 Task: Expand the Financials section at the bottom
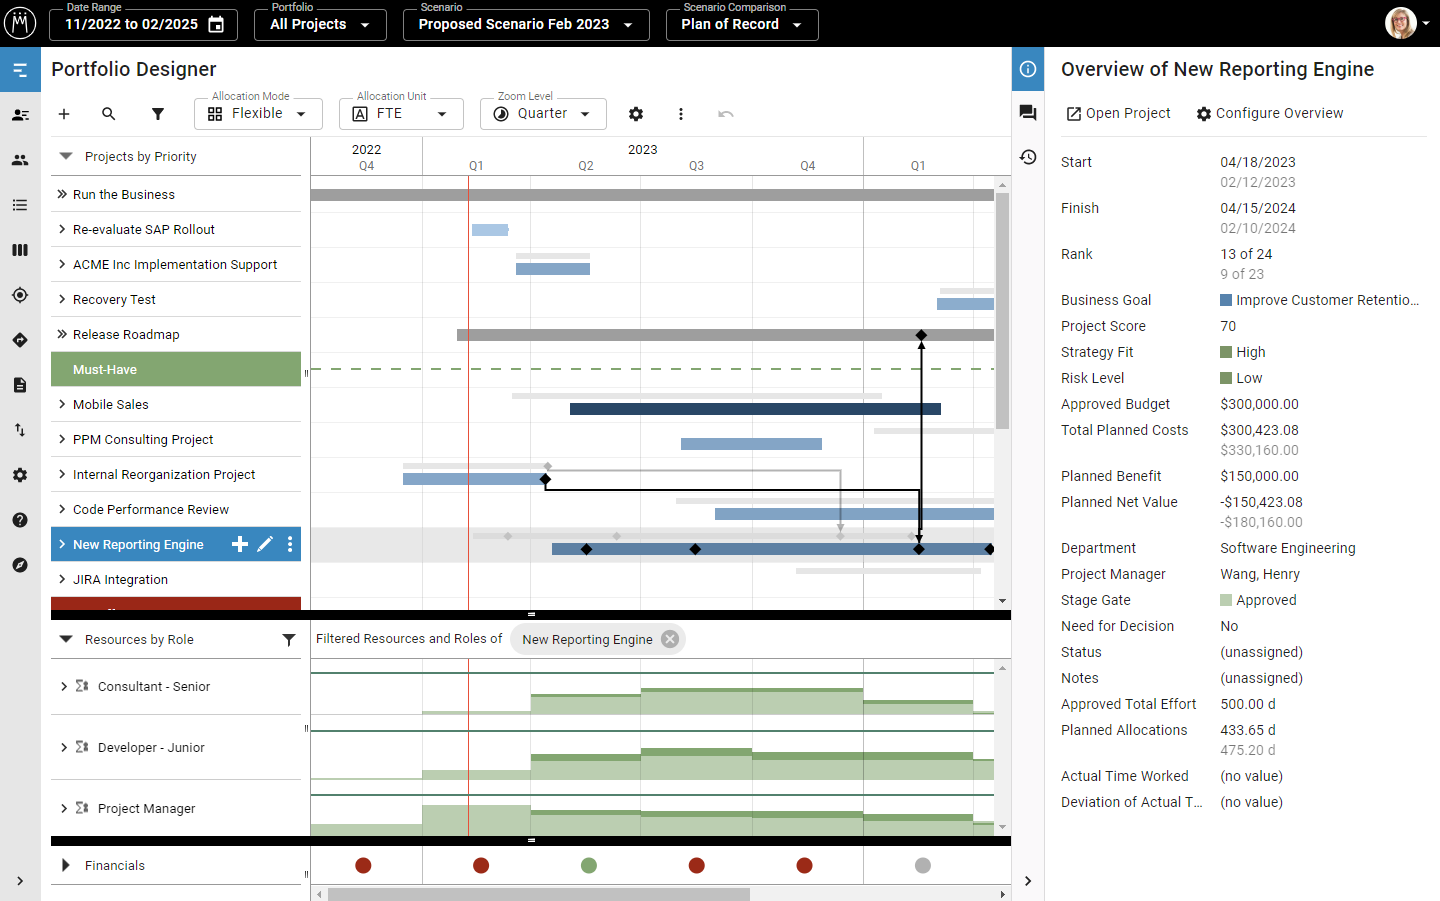pyautogui.click(x=65, y=865)
